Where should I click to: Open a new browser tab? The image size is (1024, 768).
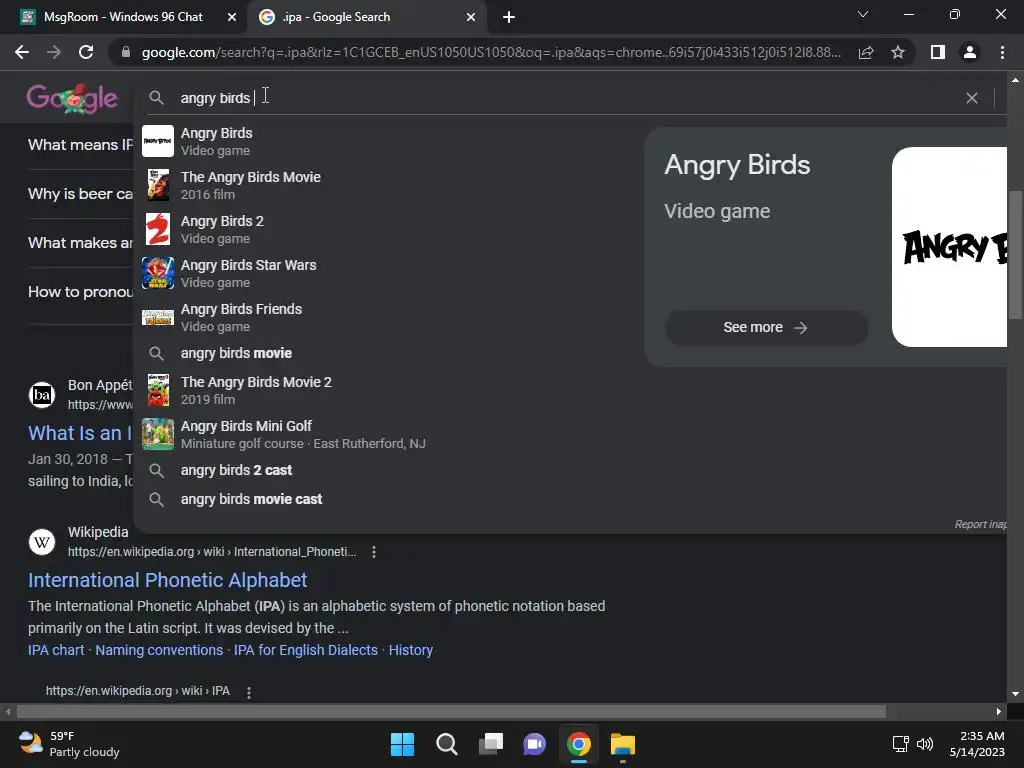509,17
